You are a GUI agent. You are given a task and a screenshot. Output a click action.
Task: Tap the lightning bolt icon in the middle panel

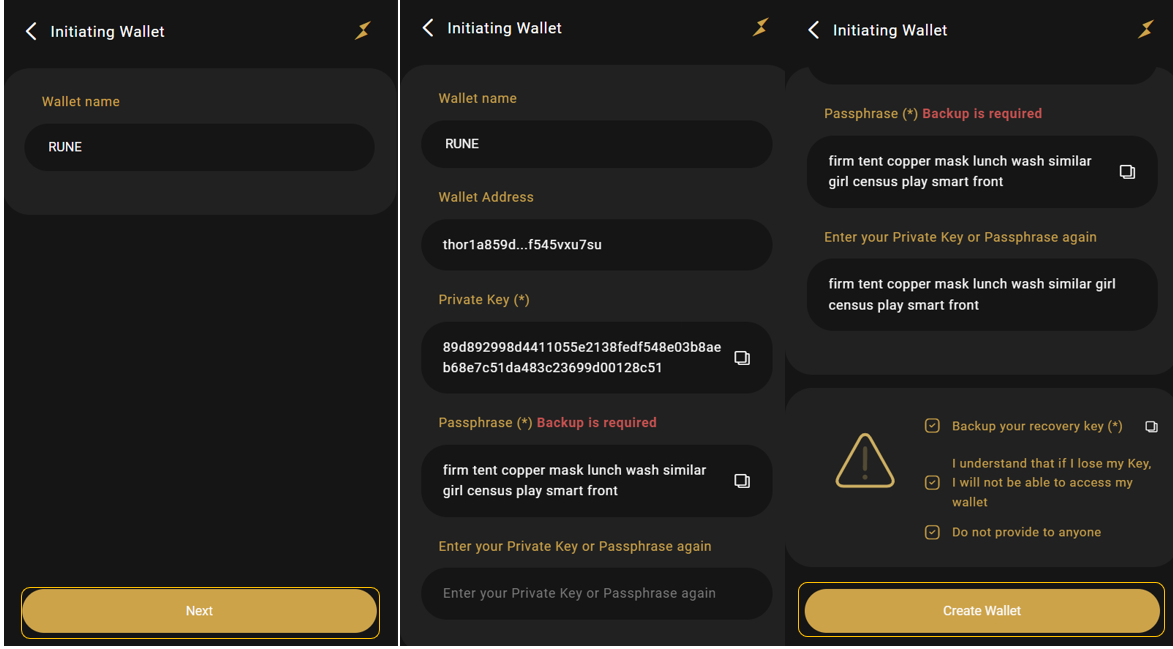(x=761, y=28)
